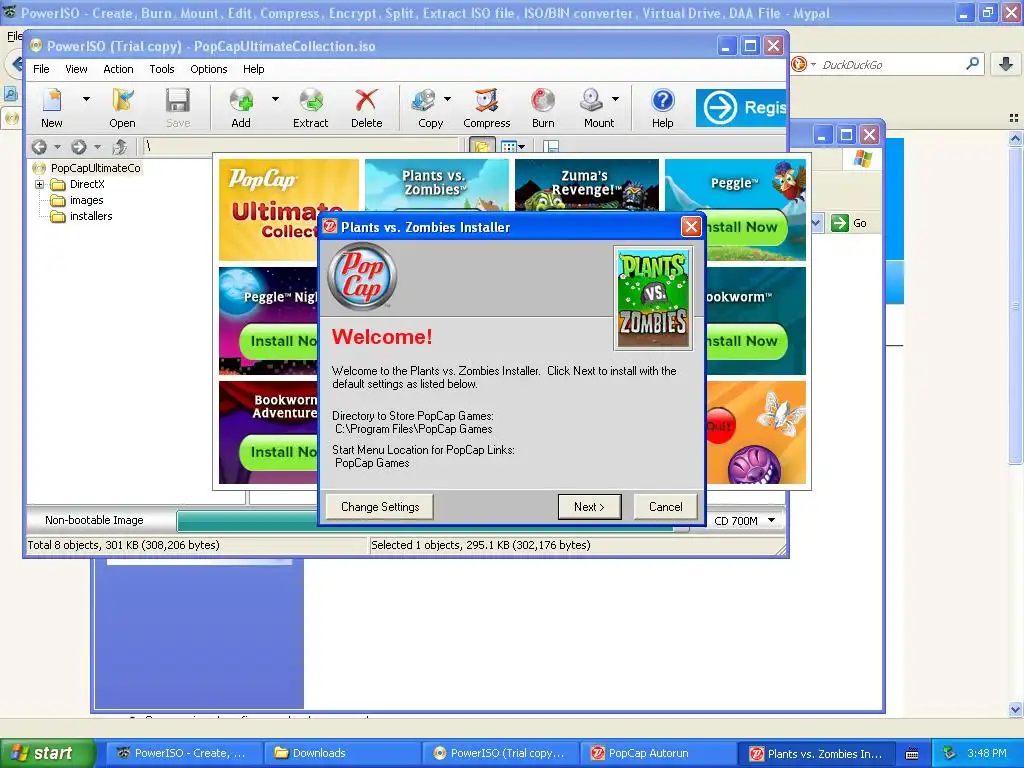Select the images folder in the tree
1024x768 pixels.
86,200
